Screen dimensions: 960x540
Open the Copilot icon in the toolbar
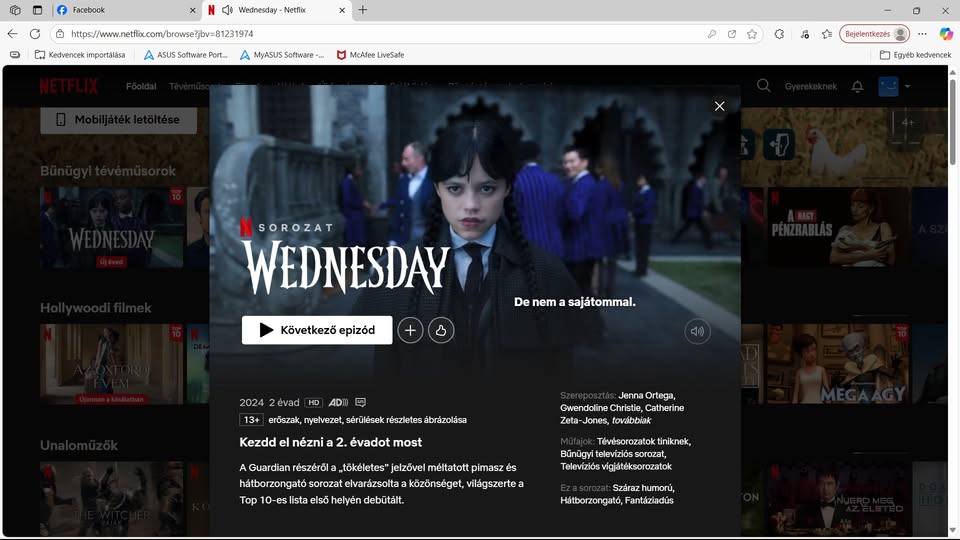click(x=946, y=34)
